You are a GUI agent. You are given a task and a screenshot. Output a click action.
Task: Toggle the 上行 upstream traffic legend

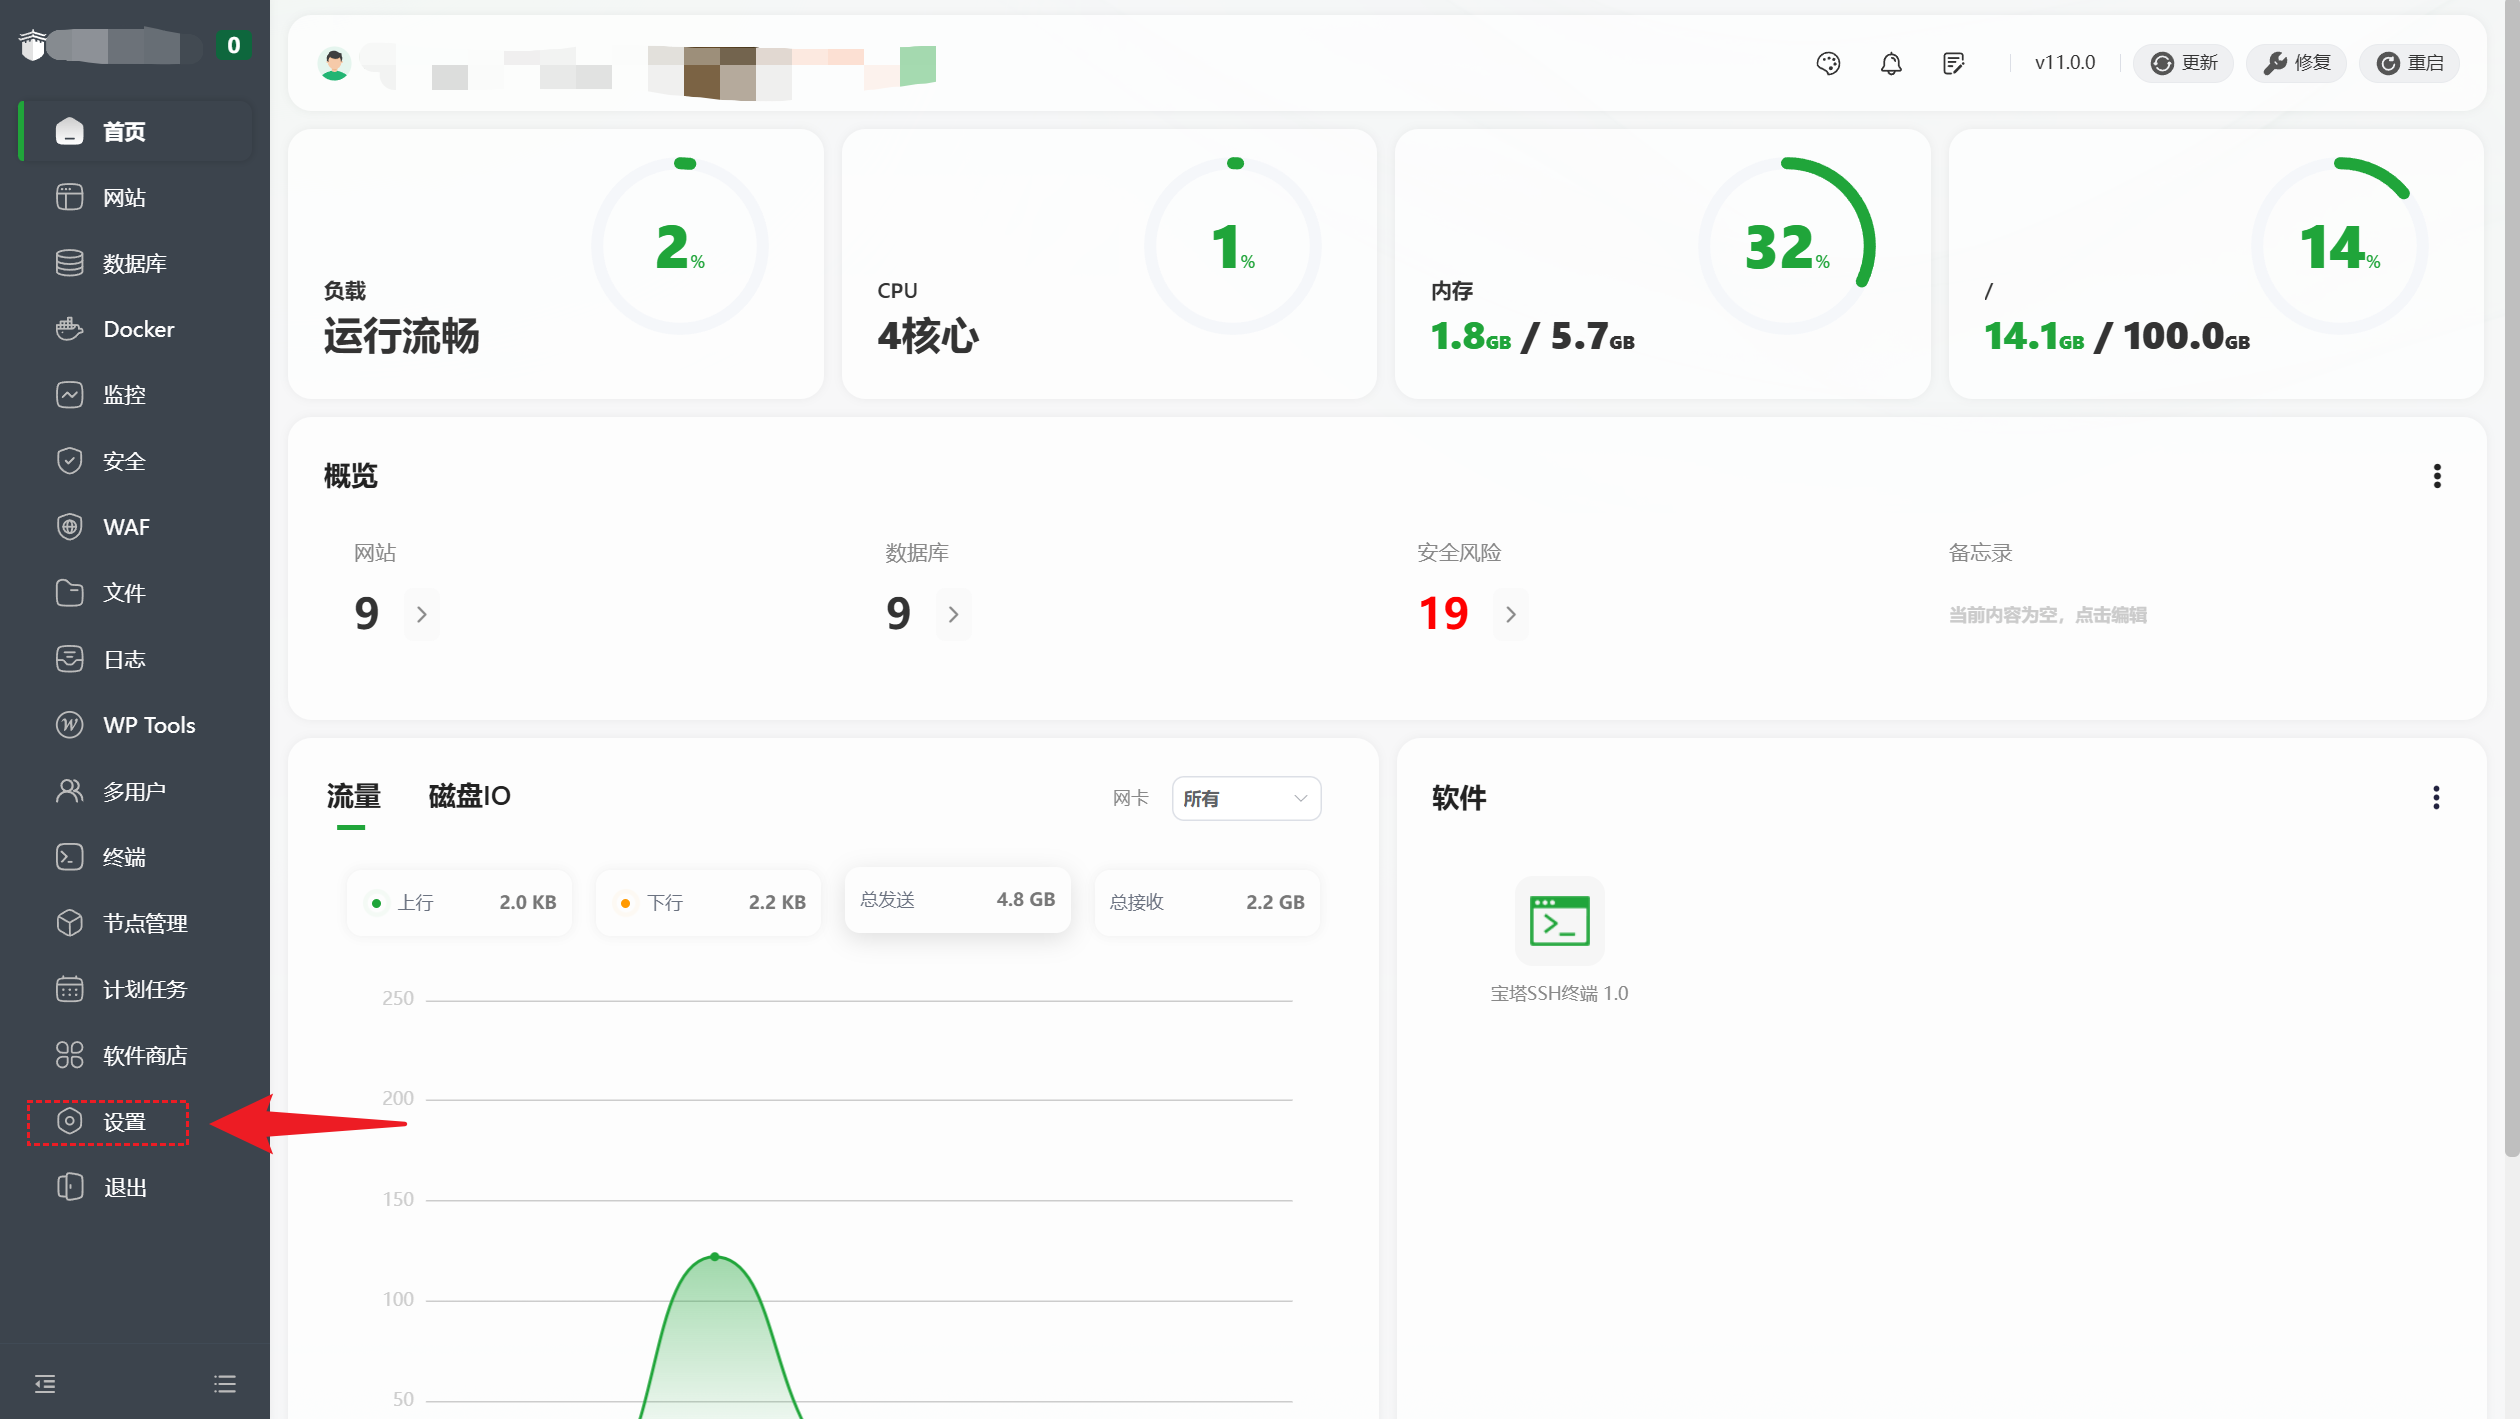[x=414, y=902]
